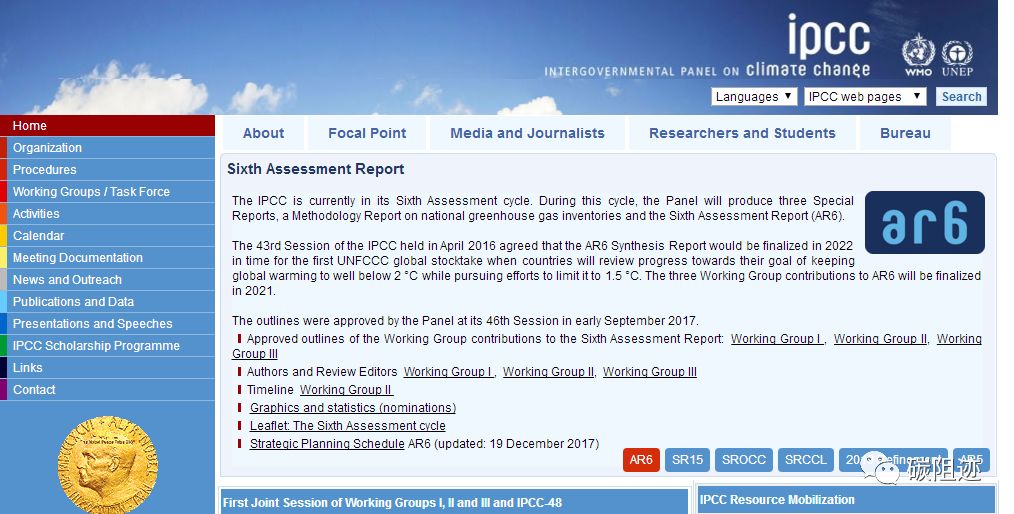This screenshot has height=514, width=1014.
Task: Click the WMO emblem icon
Action: [x=918, y=51]
